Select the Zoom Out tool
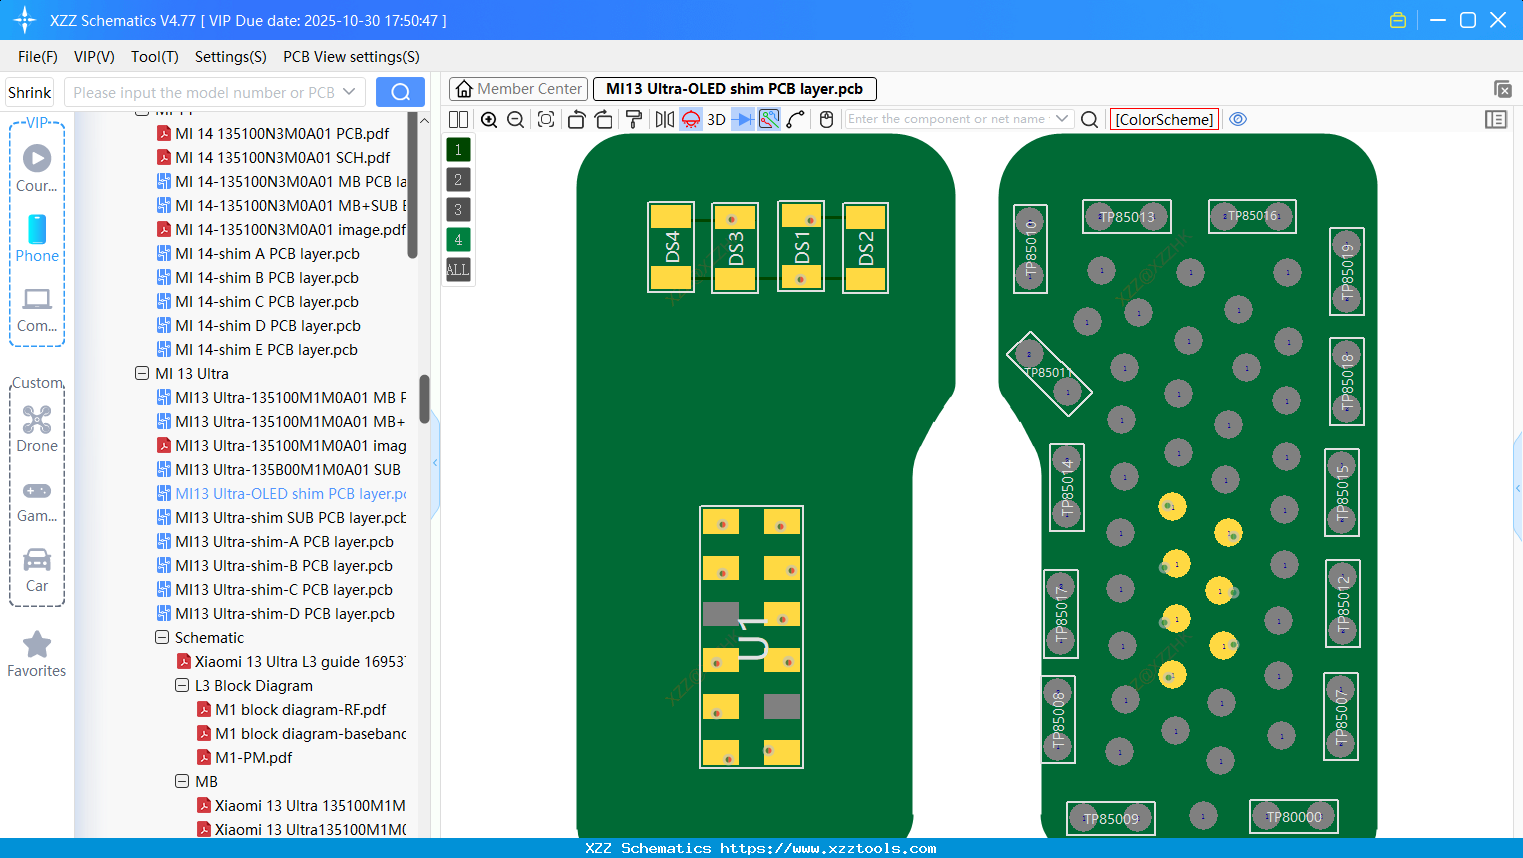Image resolution: width=1523 pixels, height=858 pixels. [515, 119]
